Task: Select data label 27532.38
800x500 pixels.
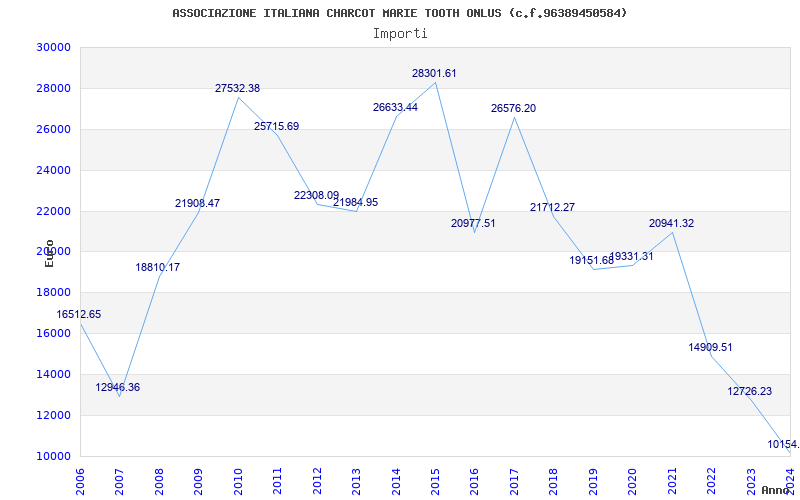Action: [x=237, y=88]
